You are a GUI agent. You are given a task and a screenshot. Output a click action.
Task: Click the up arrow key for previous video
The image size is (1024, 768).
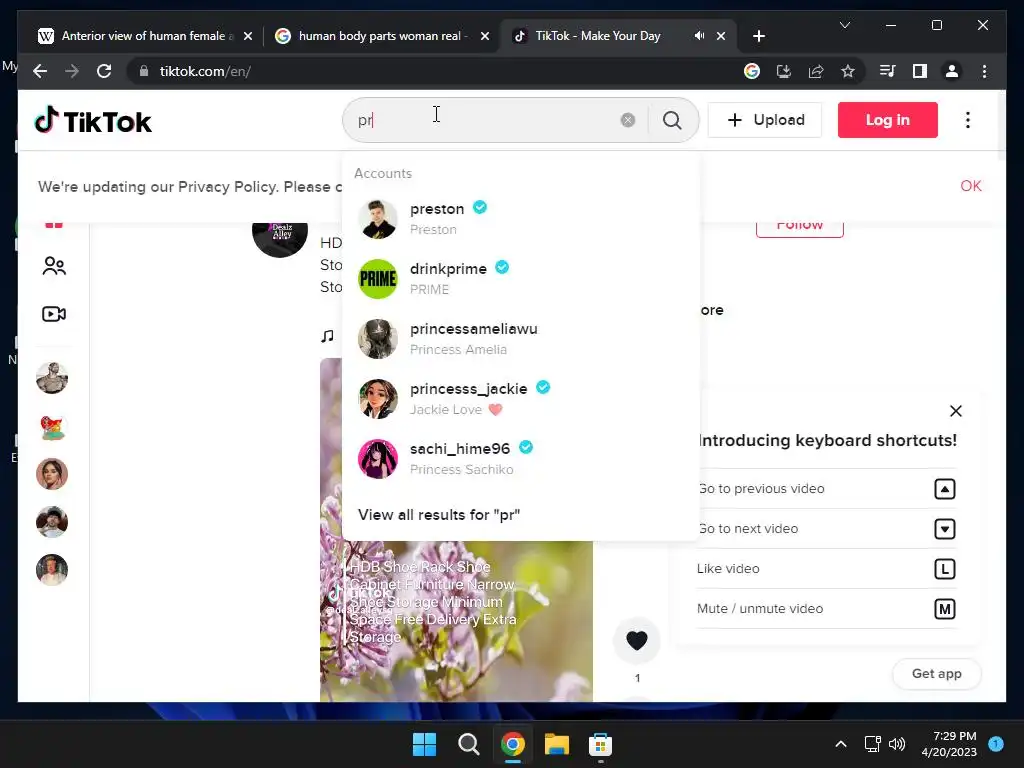click(x=944, y=489)
